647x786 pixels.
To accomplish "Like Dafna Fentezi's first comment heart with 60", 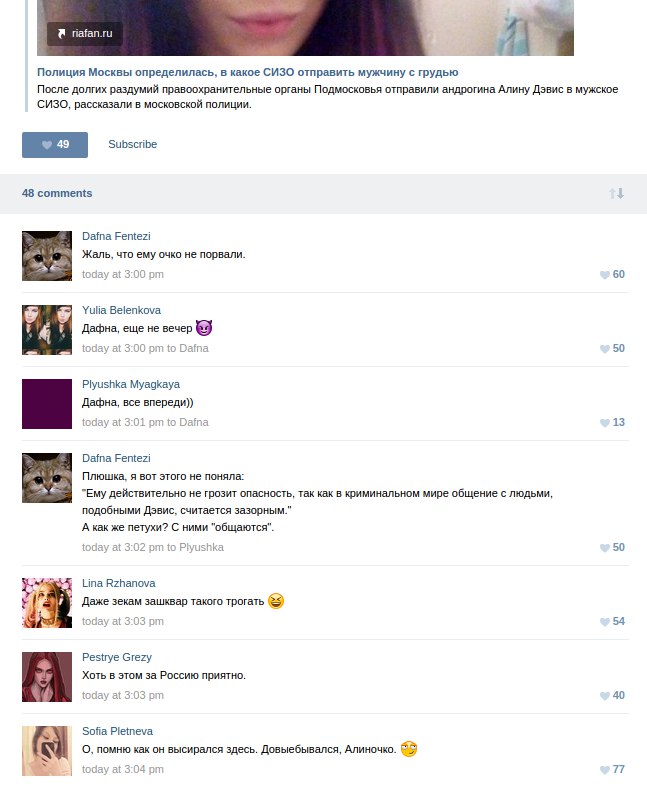I will 612,275.
